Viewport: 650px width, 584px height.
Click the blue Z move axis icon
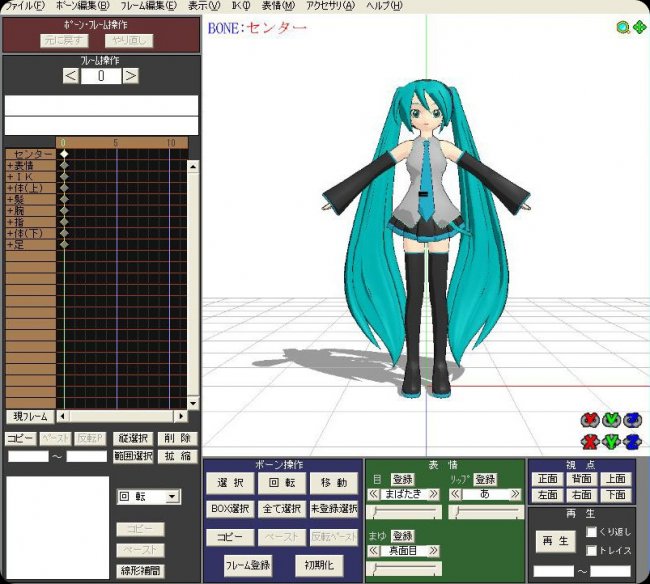632,441
